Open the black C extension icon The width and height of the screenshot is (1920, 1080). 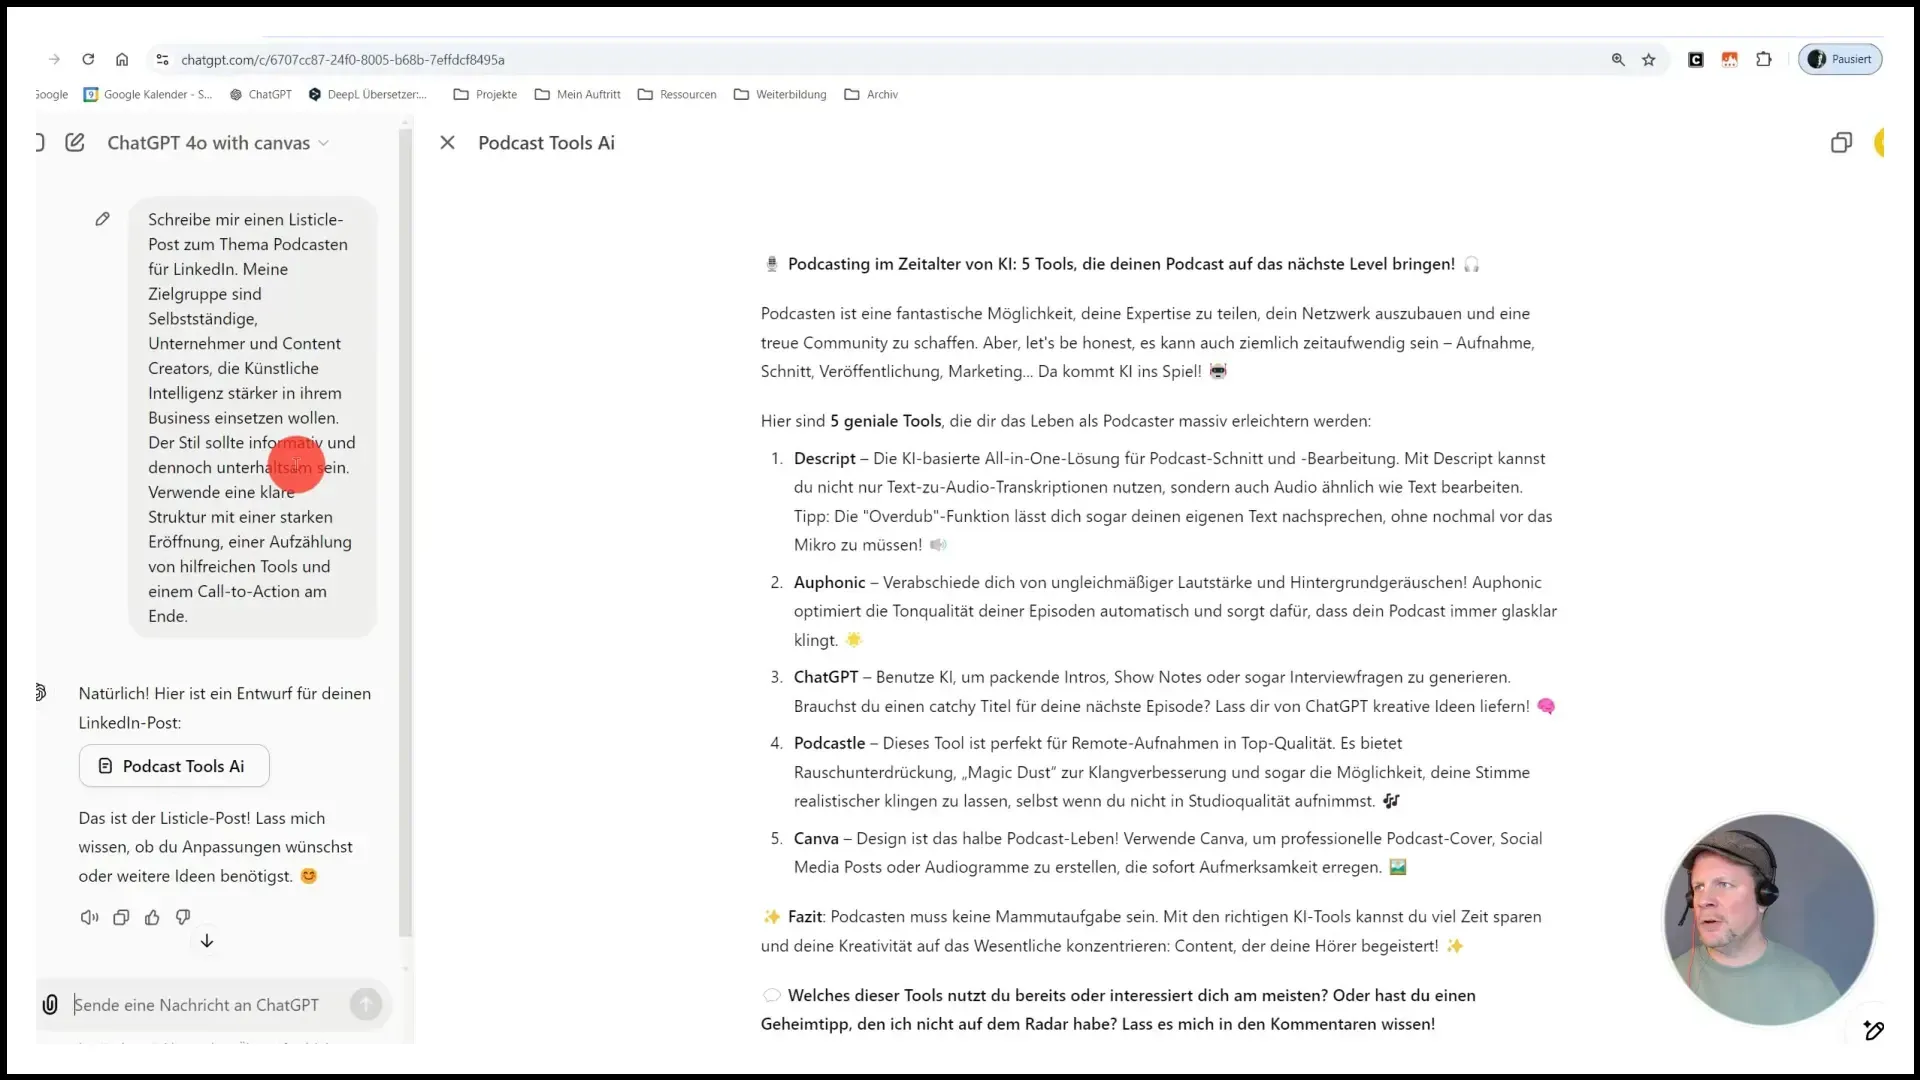(x=1696, y=60)
